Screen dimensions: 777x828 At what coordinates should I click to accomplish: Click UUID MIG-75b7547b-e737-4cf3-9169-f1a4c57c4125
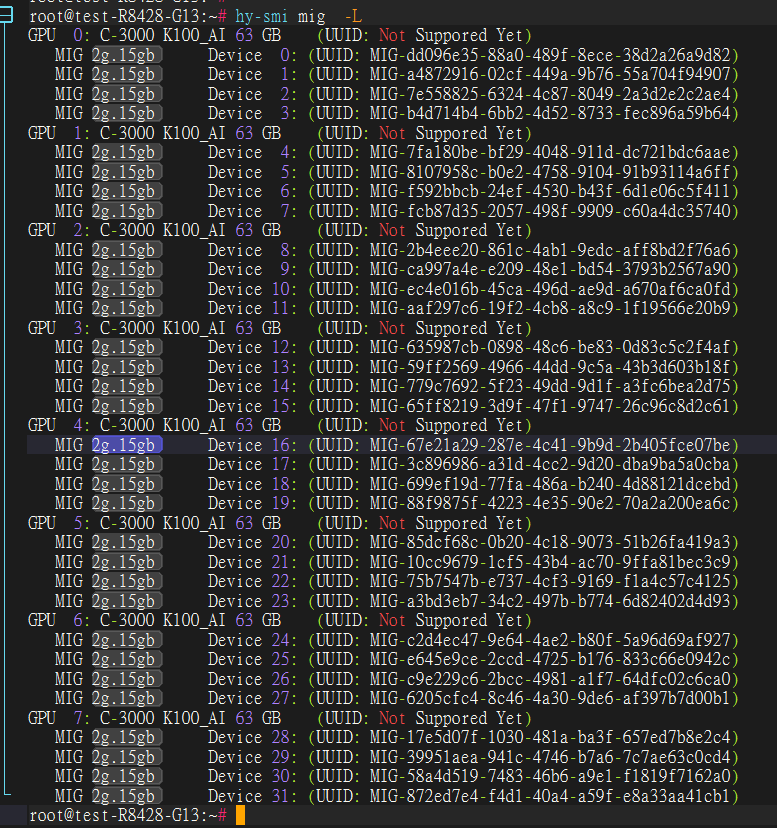pyautogui.click(x=550, y=582)
